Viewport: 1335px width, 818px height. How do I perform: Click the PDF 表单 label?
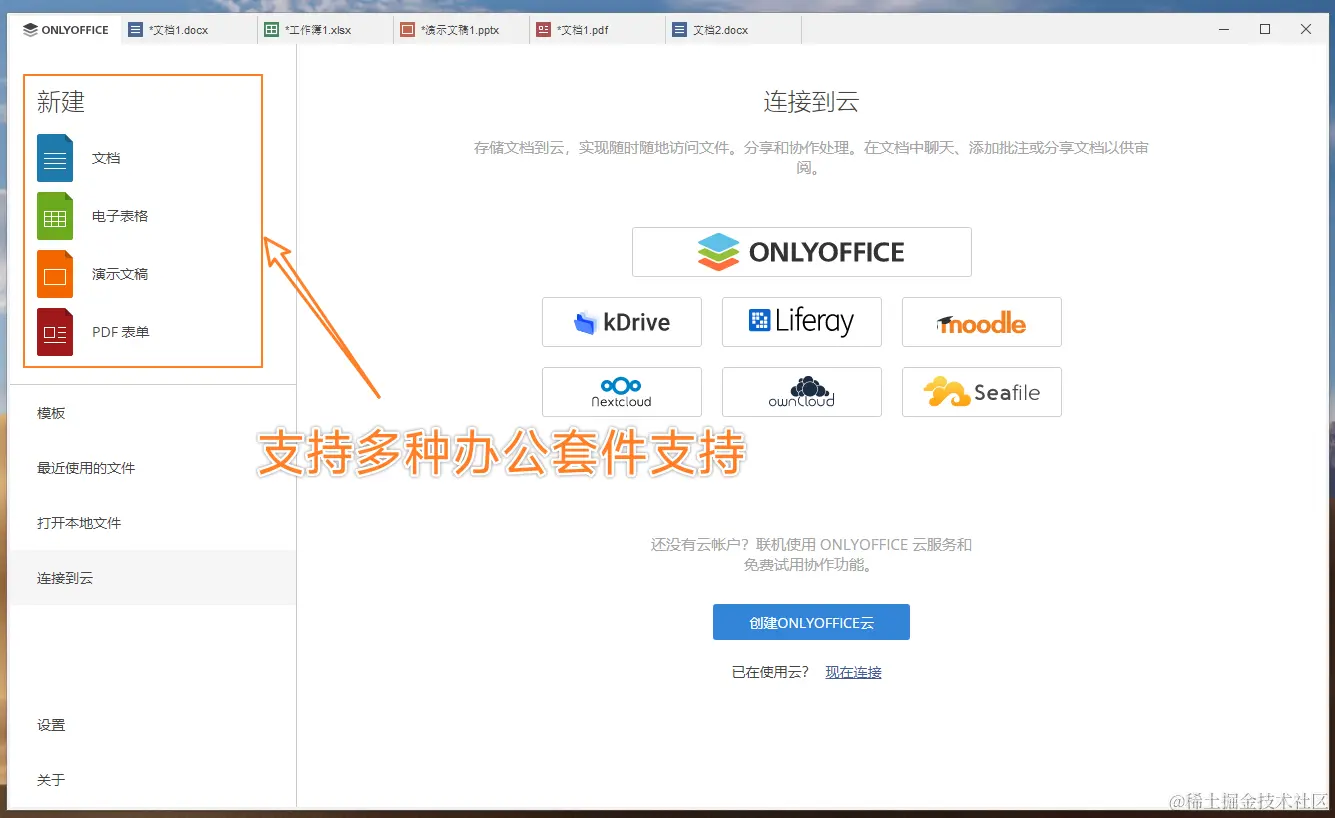point(121,332)
